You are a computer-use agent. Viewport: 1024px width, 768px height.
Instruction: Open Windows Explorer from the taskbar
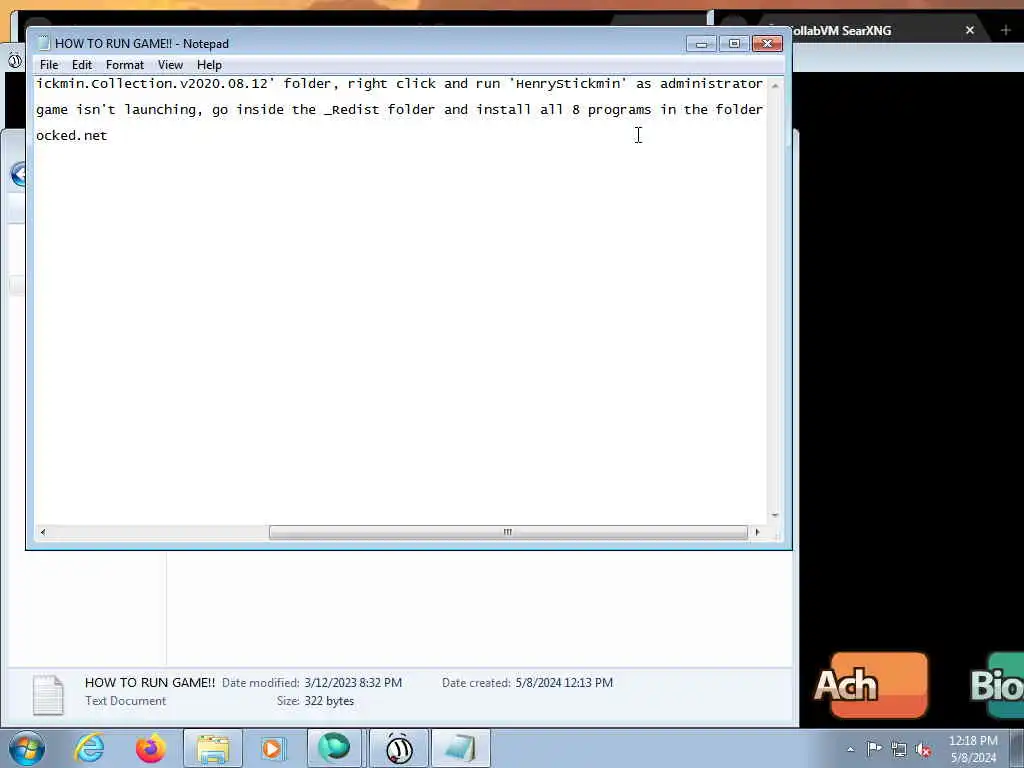(x=213, y=748)
